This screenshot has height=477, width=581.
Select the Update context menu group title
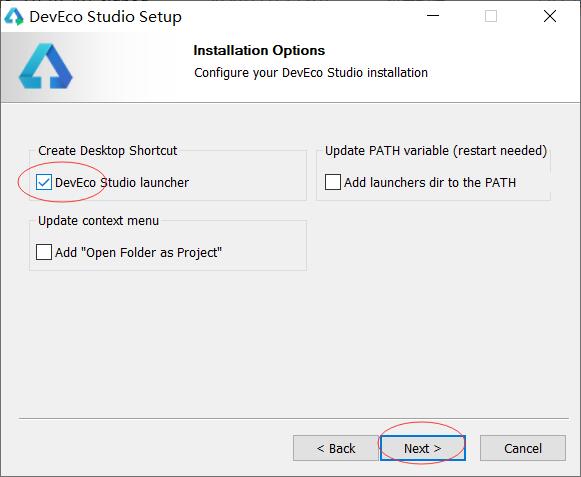[99, 221]
